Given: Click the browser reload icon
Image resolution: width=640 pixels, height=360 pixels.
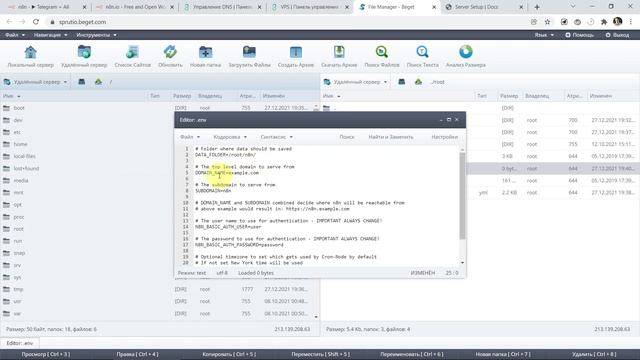Looking at the screenshot, I should (36, 22).
